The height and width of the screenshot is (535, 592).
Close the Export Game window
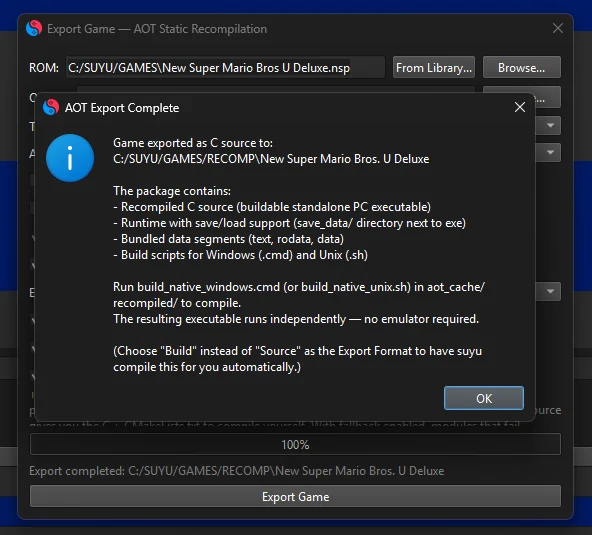pos(558,28)
